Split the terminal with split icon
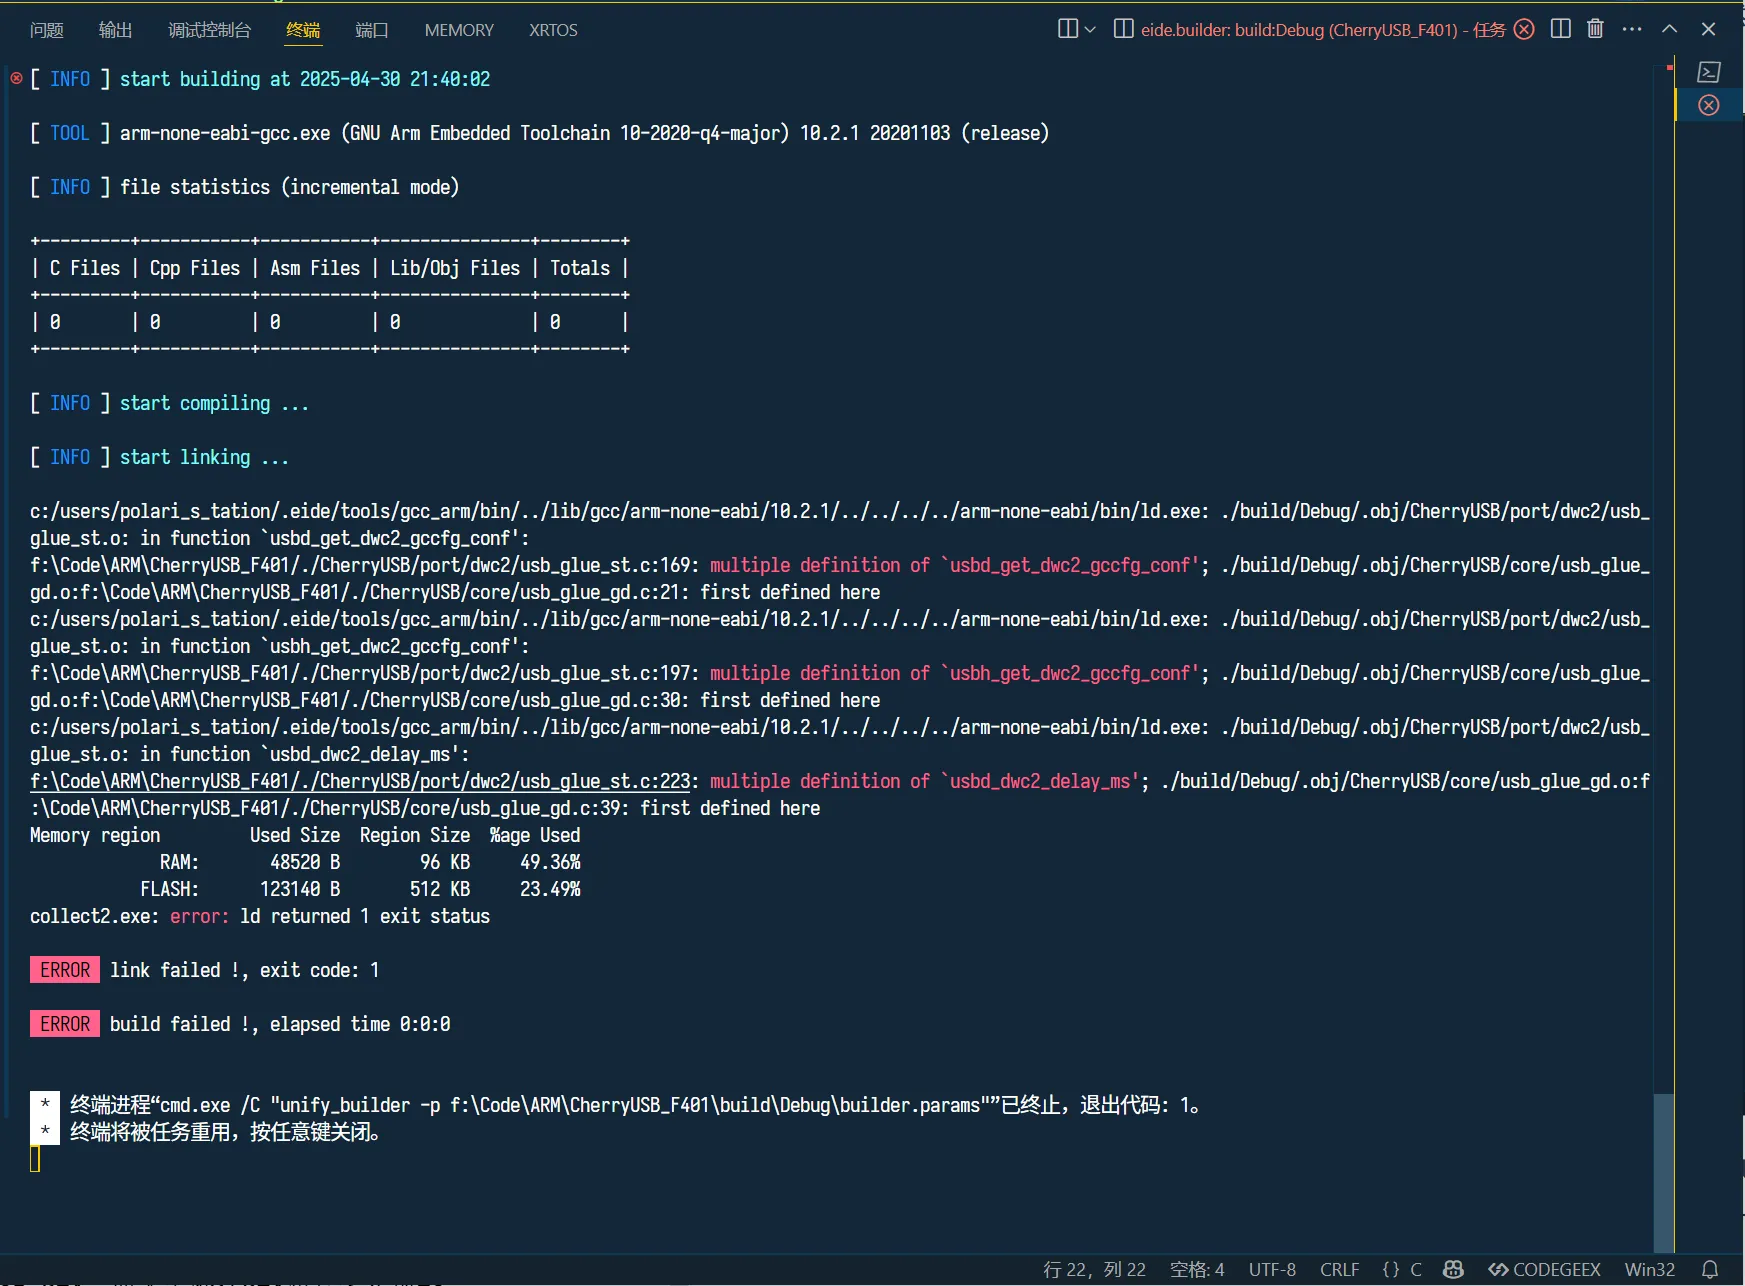 pyautogui.click(x=1560, y=29)
